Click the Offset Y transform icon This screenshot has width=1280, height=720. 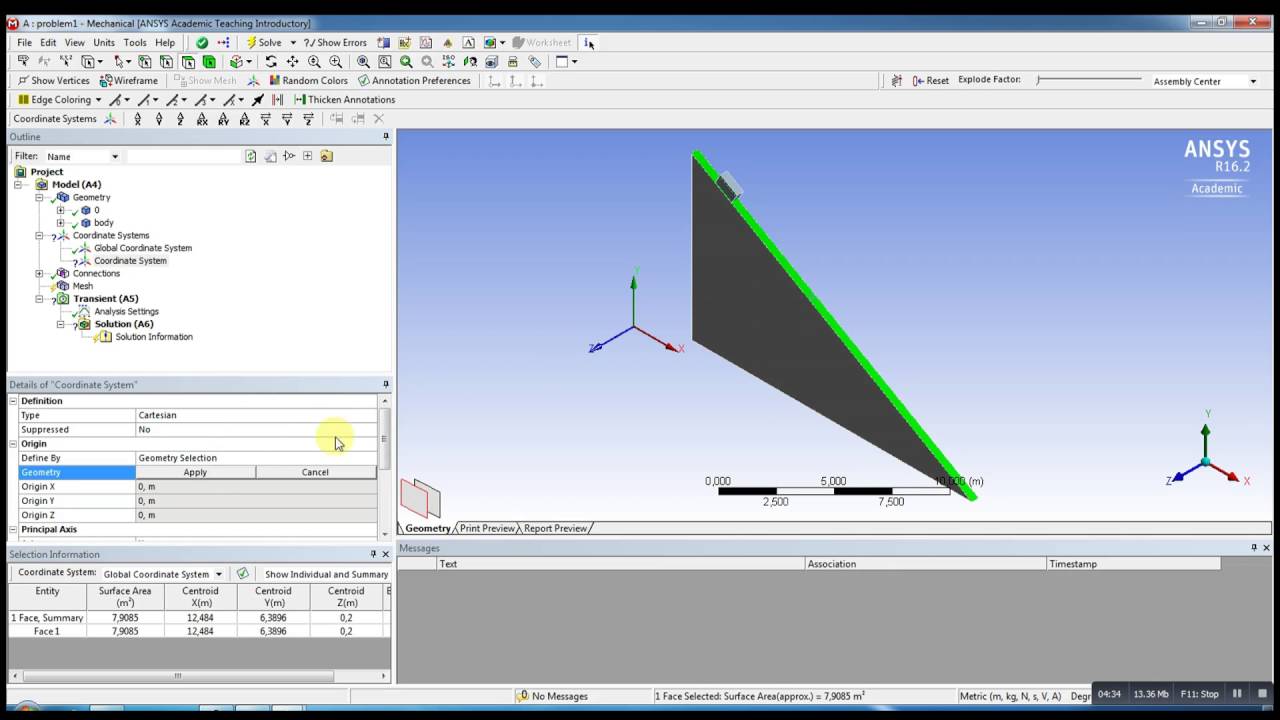click(x=159, y=119)
